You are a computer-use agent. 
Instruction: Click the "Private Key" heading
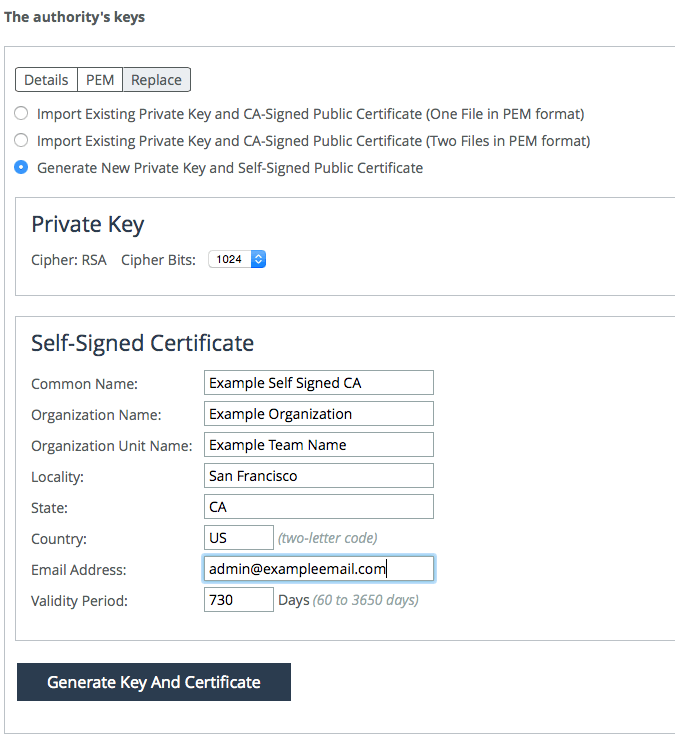pyautogui.click(x=88, y=225)
